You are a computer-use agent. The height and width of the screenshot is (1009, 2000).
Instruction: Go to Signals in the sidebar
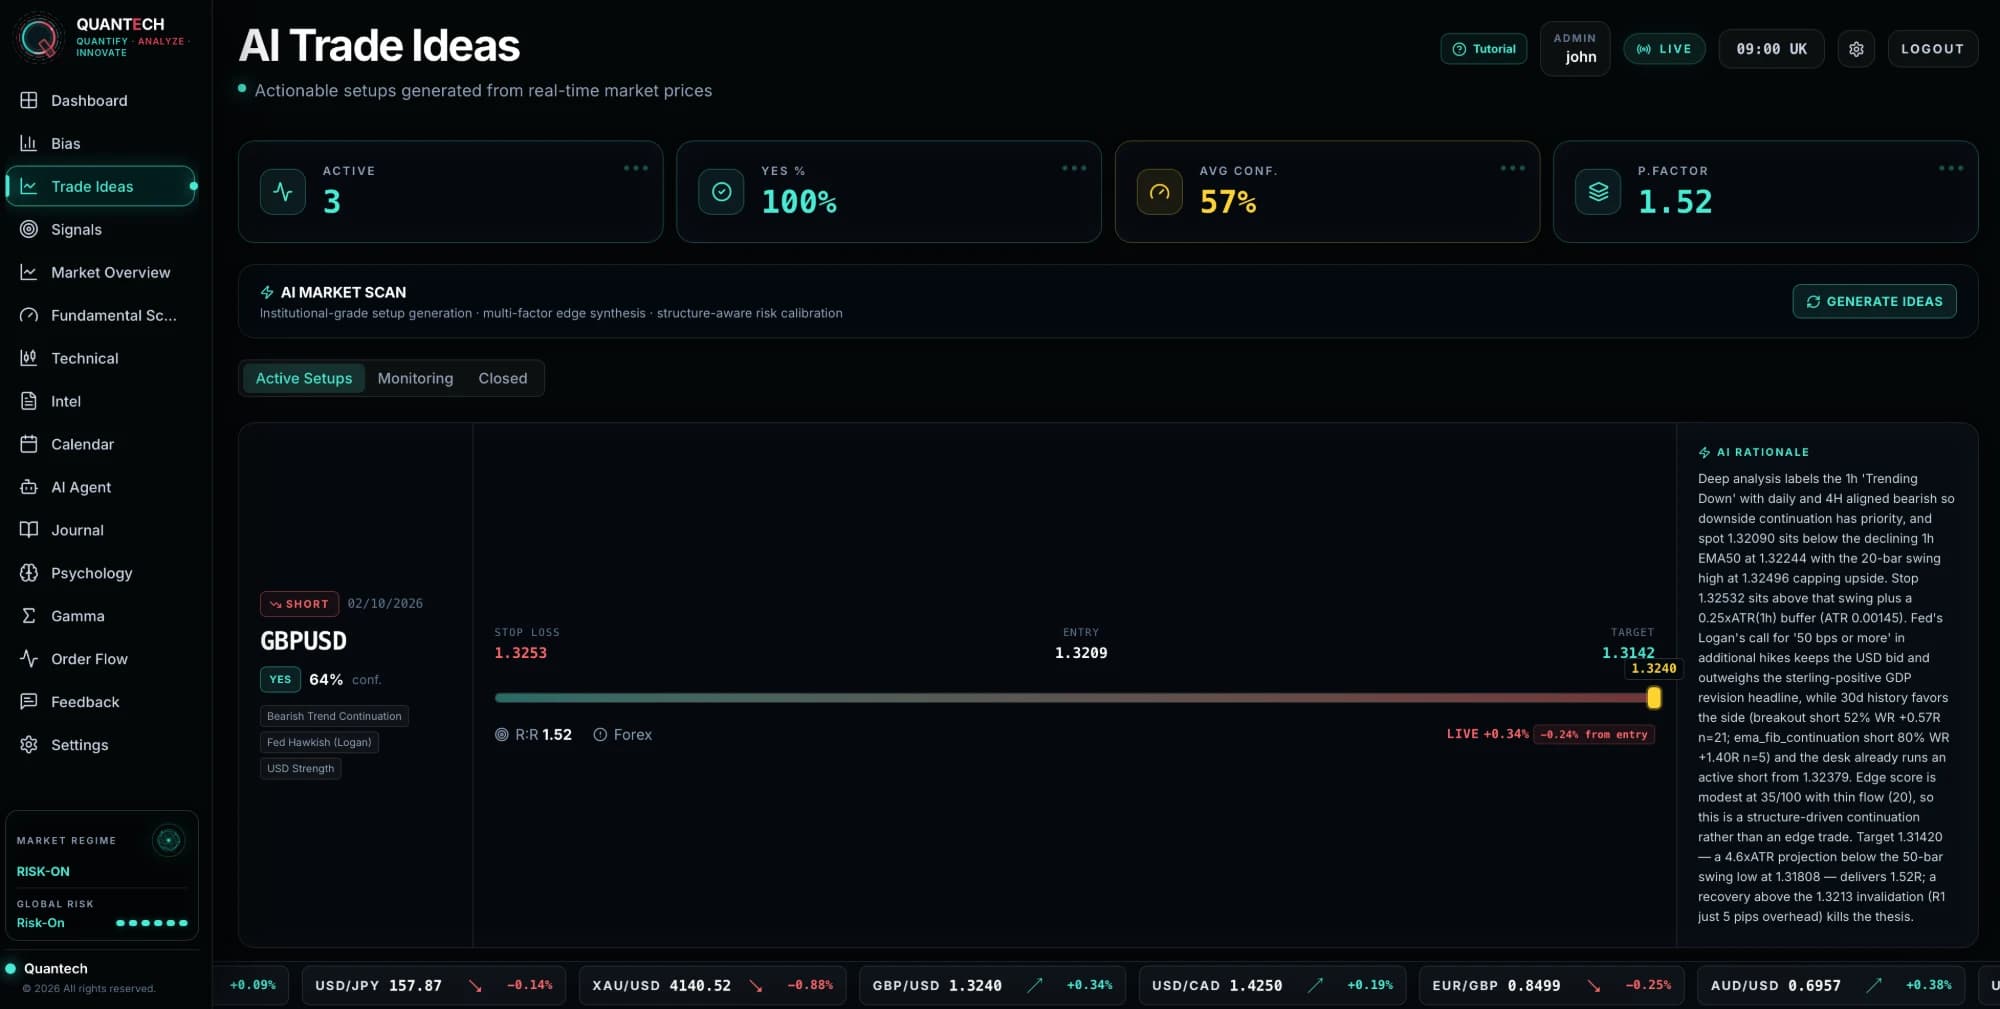[x=100, y=229]
